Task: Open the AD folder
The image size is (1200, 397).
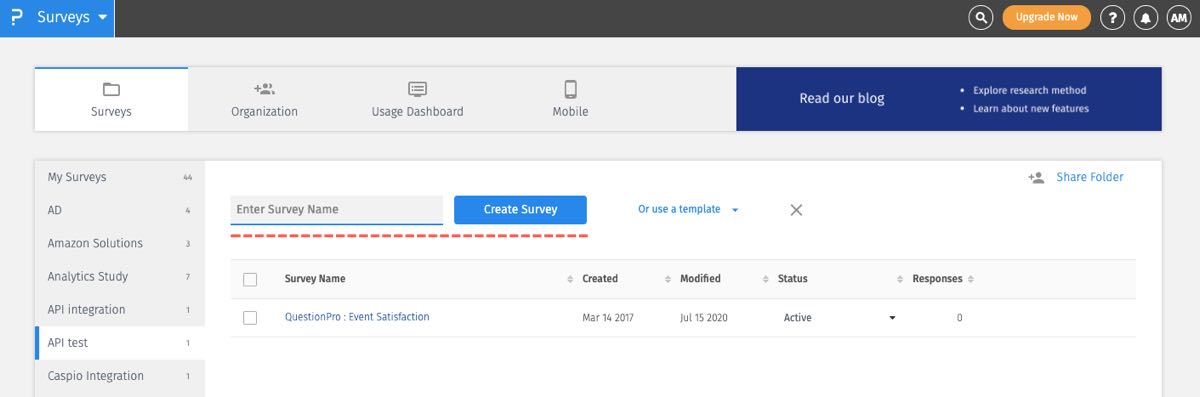Action: coord(120,210)
